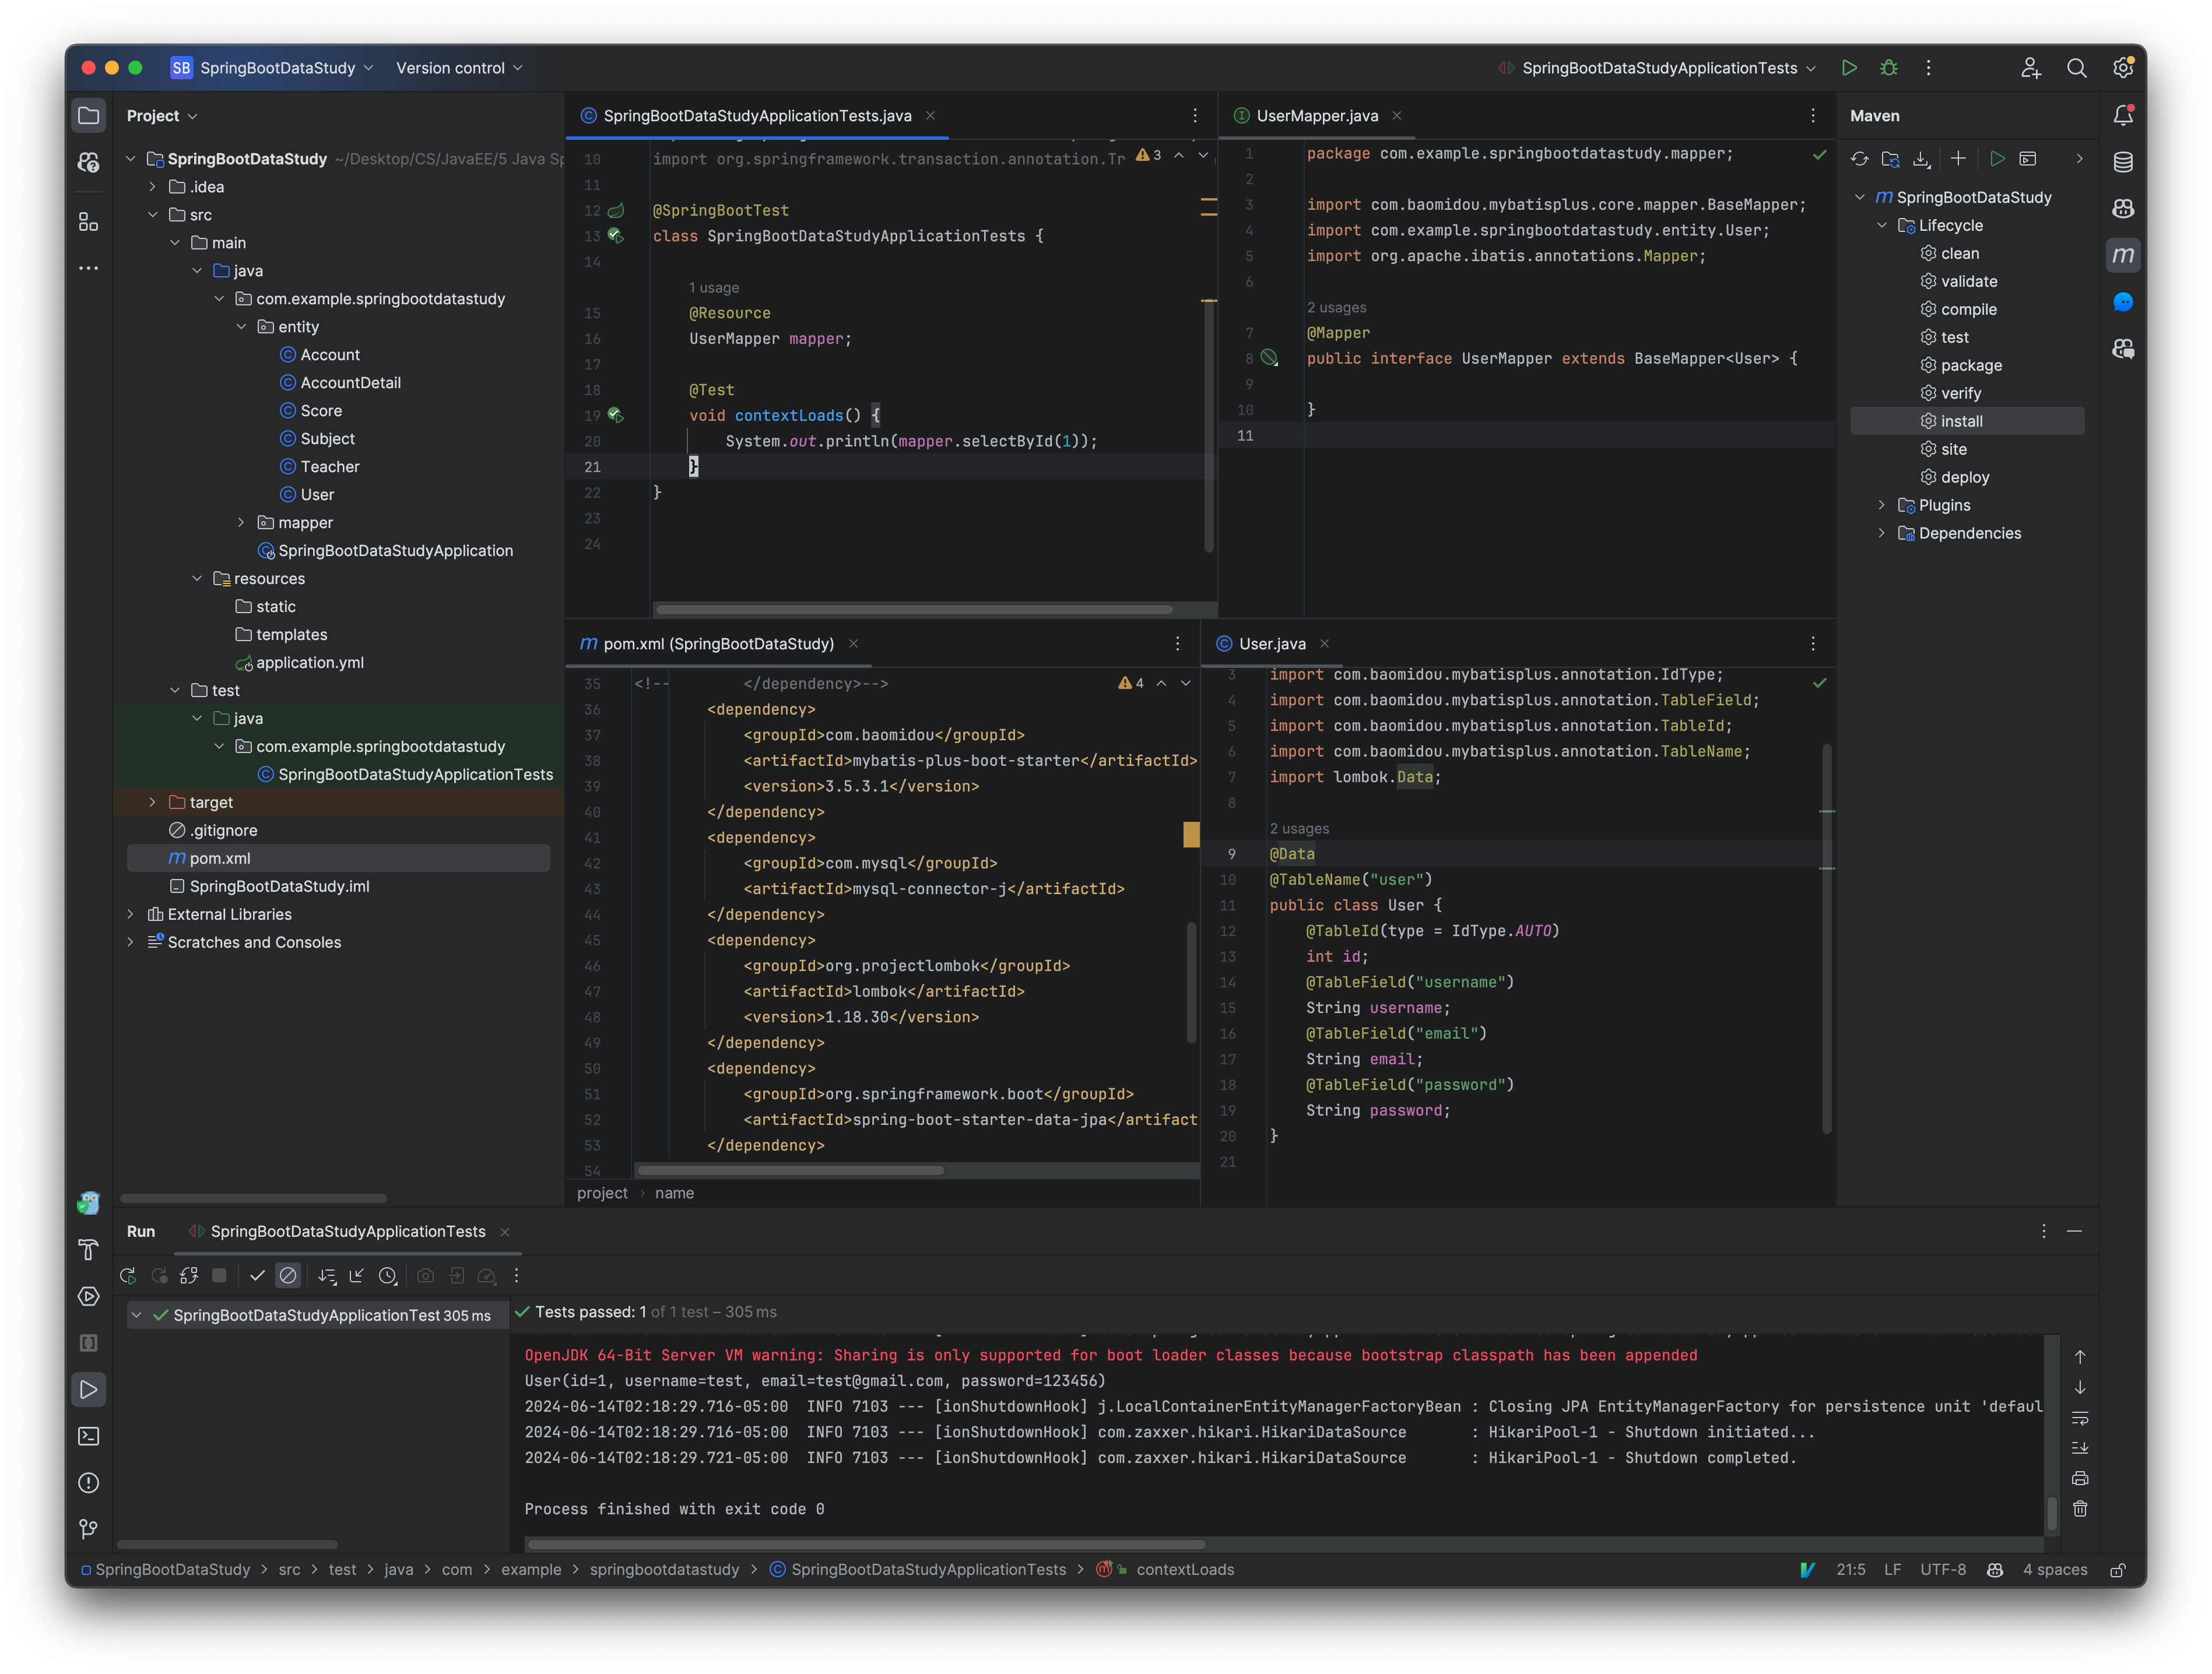Run the Maven build with the green play icon
Image resolution: width=2212 pixels, height=1674 pixels.
click(x=1998, y=158)
